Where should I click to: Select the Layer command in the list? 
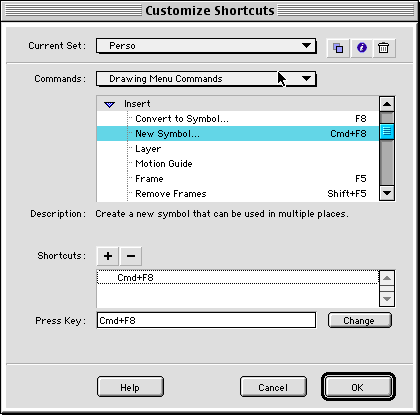238,149
